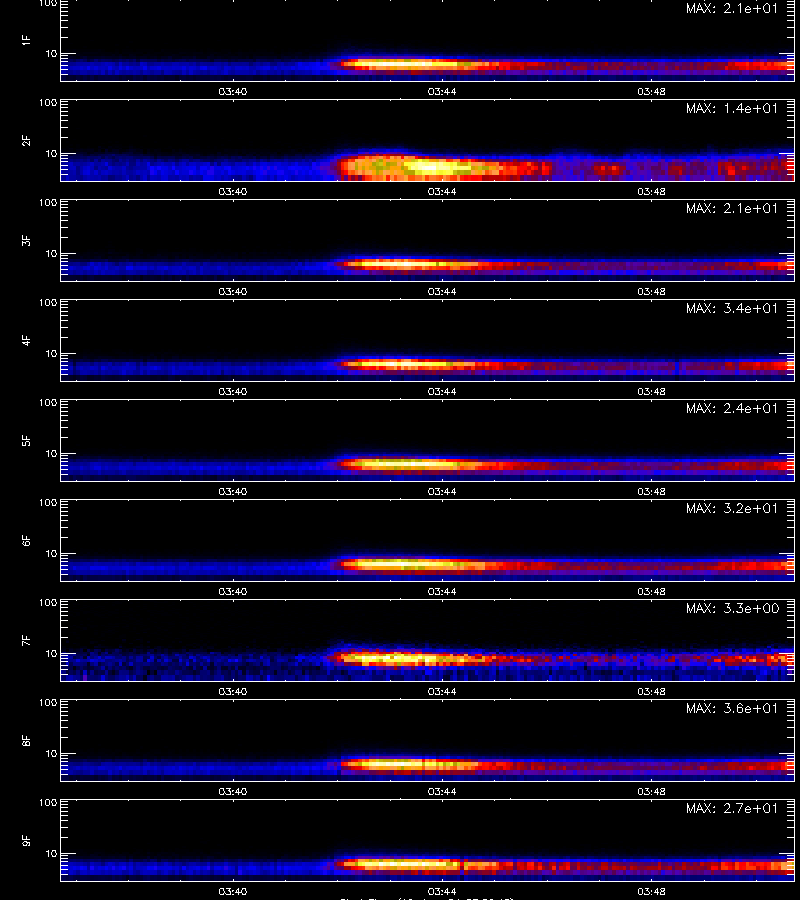Click the '5F' panel axis label
This screenshot has height=900, width=800.
26,441
